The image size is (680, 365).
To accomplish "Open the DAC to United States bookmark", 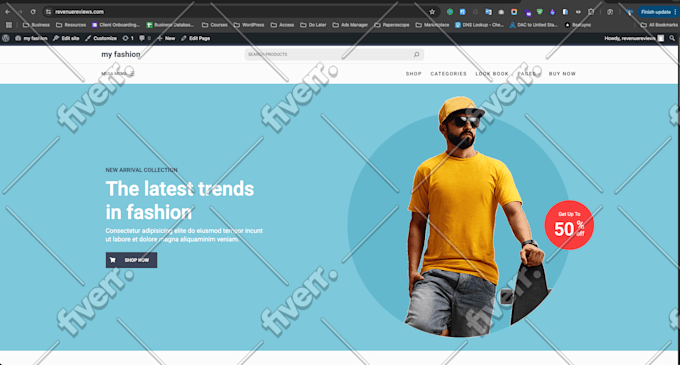I will click(x=533, y=25).
